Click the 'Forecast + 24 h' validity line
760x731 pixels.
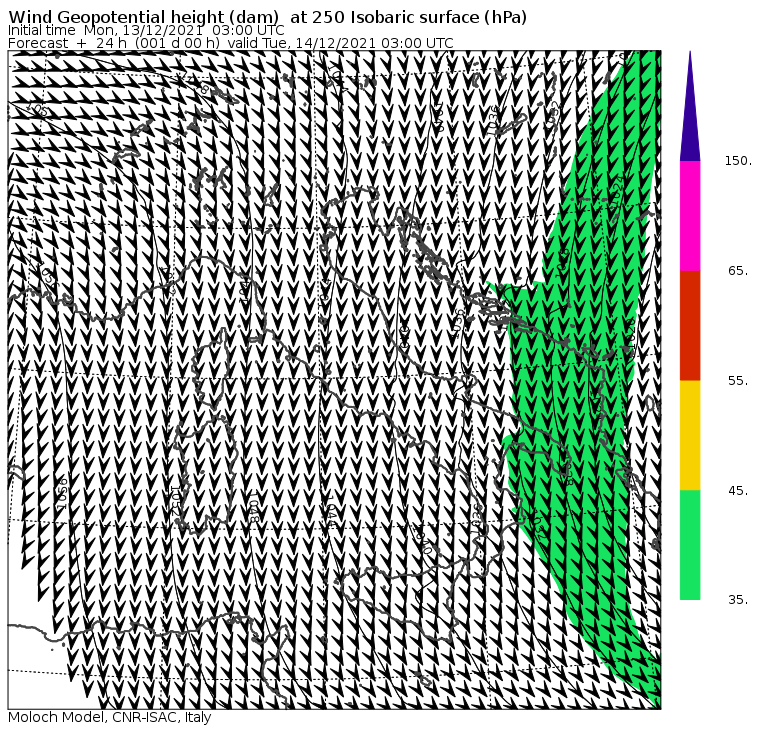231,43
